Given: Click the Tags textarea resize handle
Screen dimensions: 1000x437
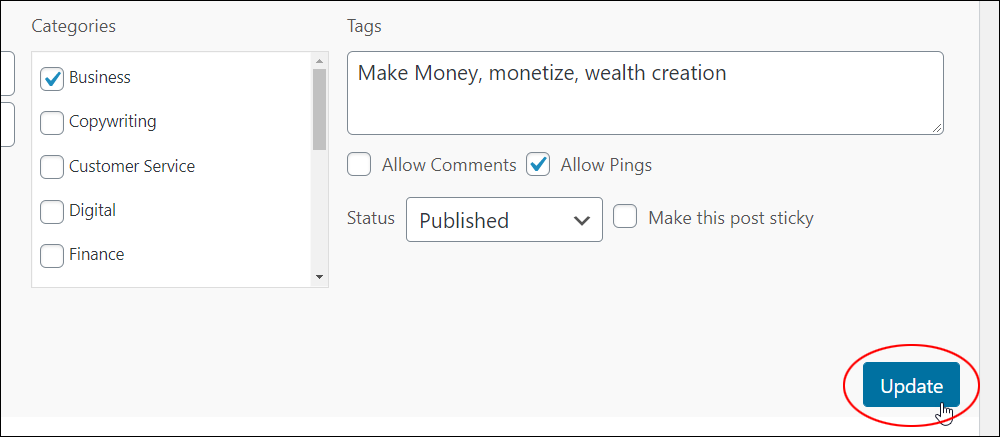Looking at the screenshot, I should (x=936, y=128).
